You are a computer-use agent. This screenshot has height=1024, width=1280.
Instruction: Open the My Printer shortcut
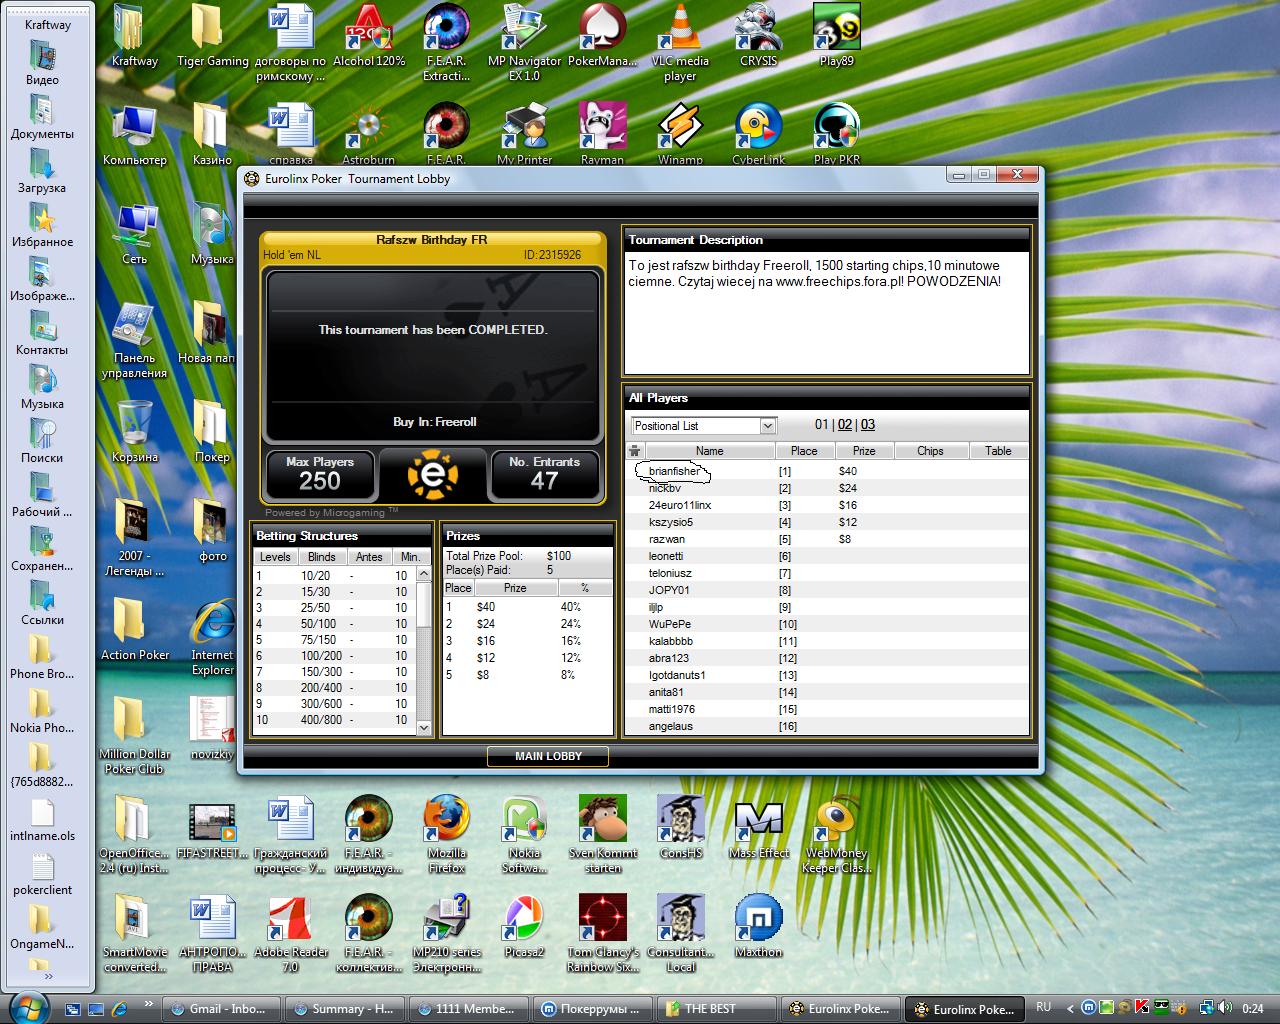click(524, 133)
